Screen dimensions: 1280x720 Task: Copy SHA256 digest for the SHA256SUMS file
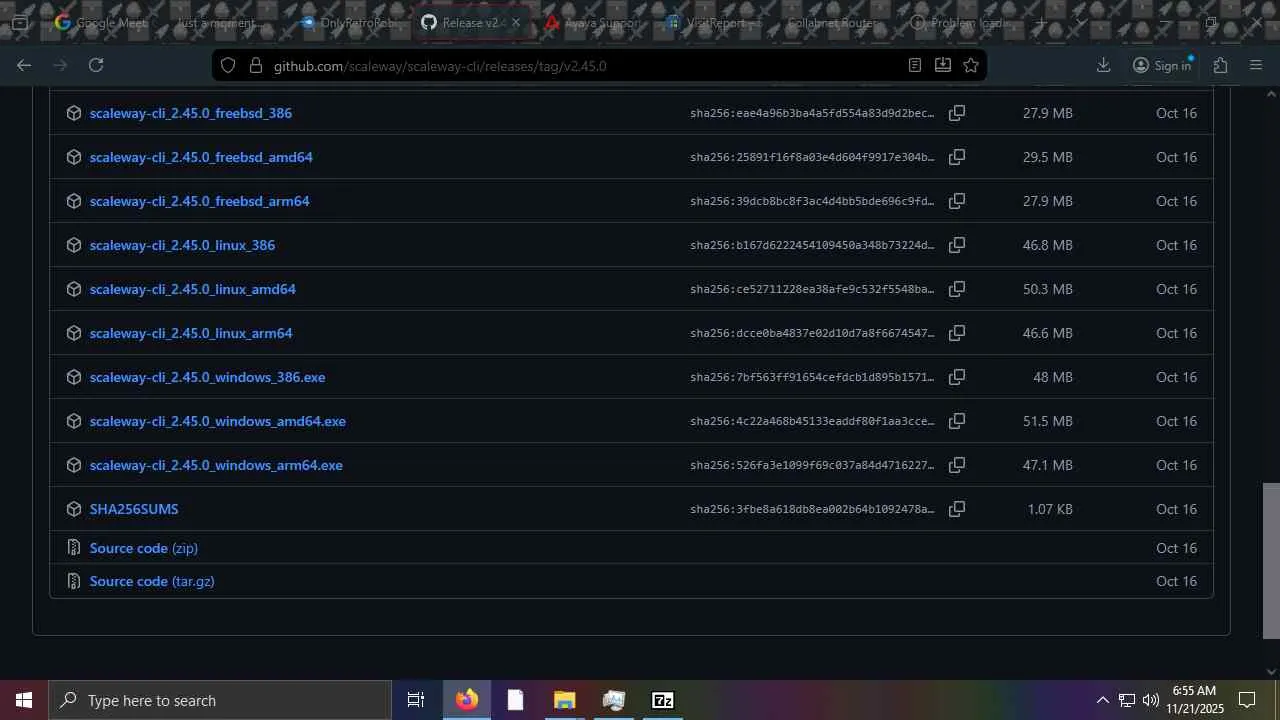coord(957,509)
